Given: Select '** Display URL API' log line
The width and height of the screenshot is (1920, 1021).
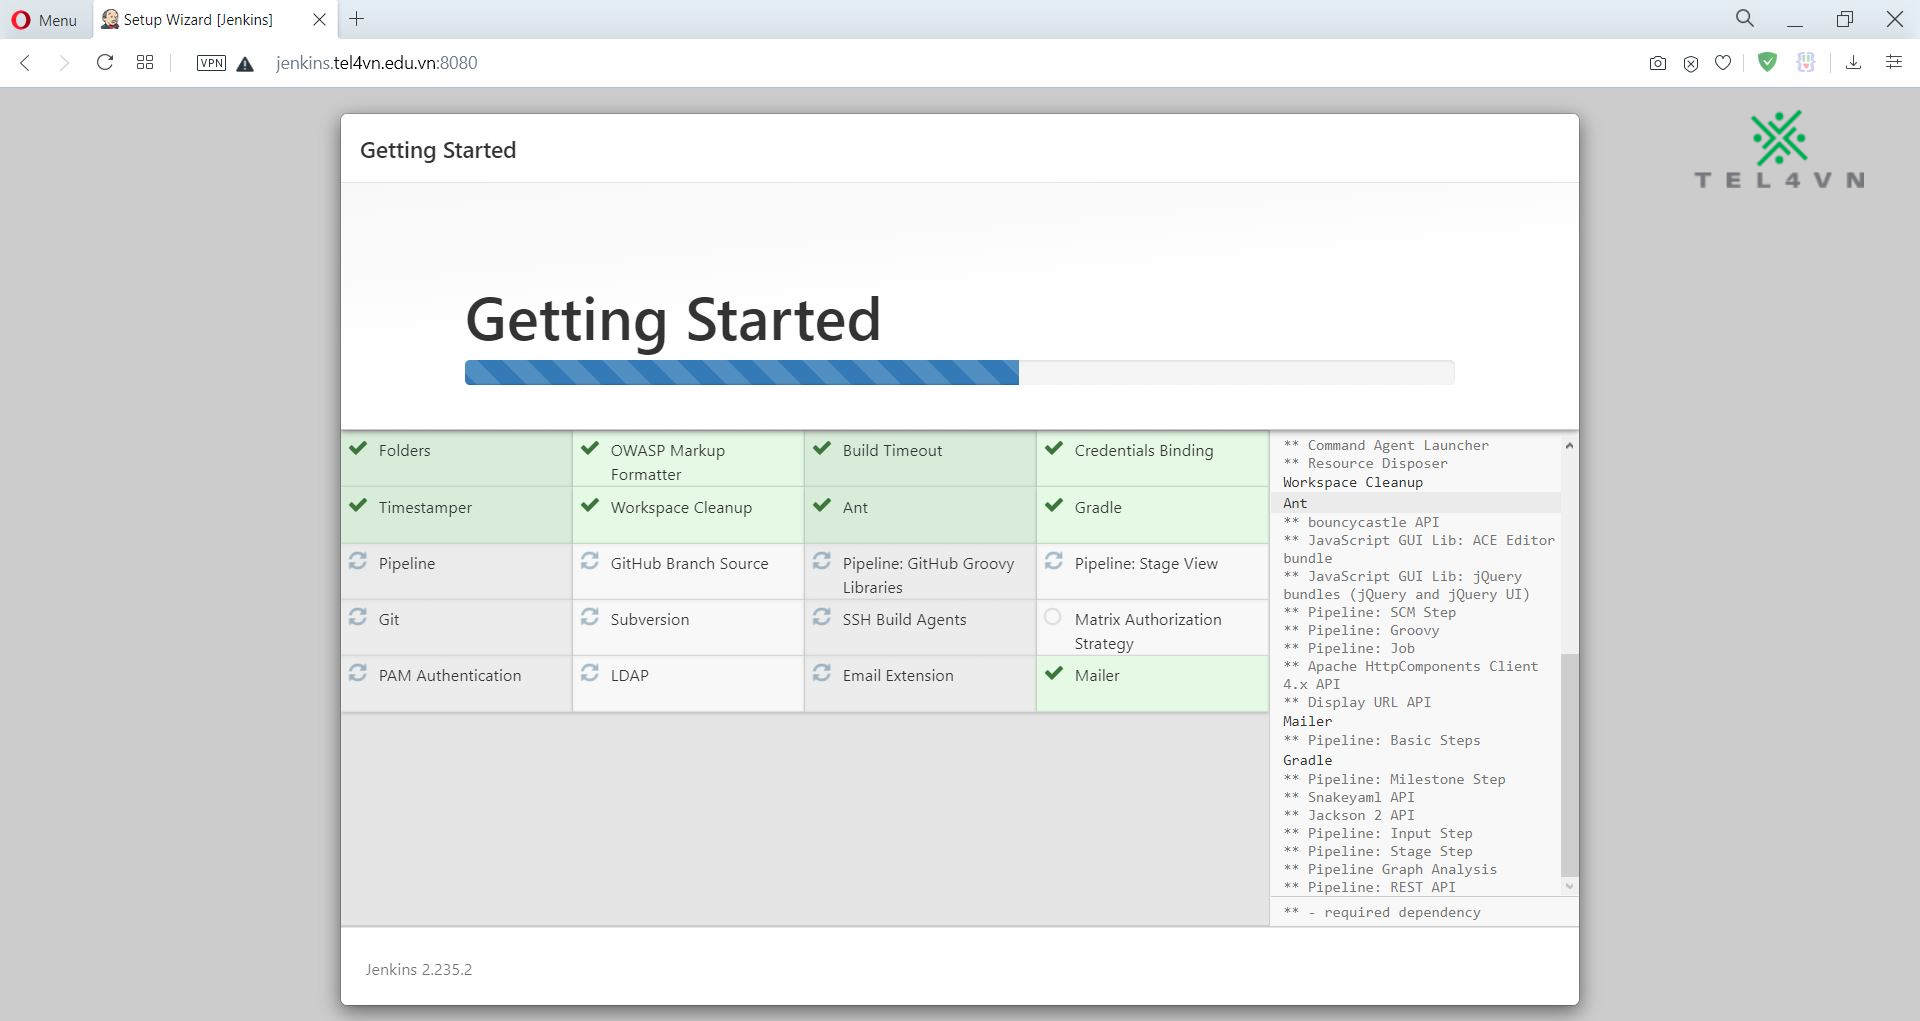Looking at the screenshot, I should coord(1357,702).
